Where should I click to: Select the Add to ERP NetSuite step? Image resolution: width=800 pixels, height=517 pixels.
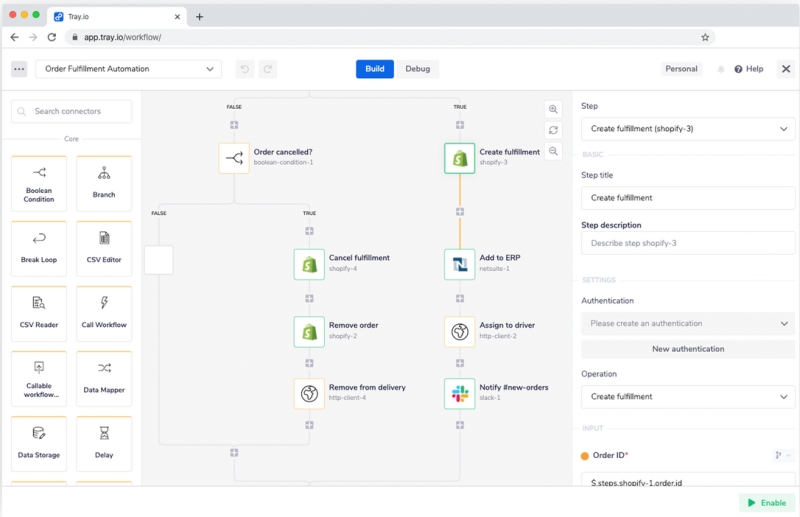[460, 264]
